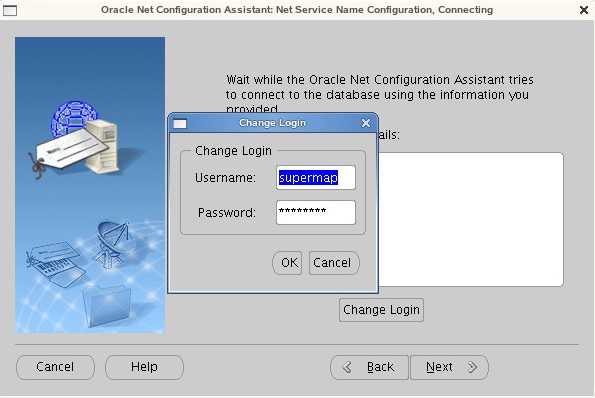This screenshot has width=595, height=398.
Task: Click the double chevron on Next
Action: click(472, 367)
